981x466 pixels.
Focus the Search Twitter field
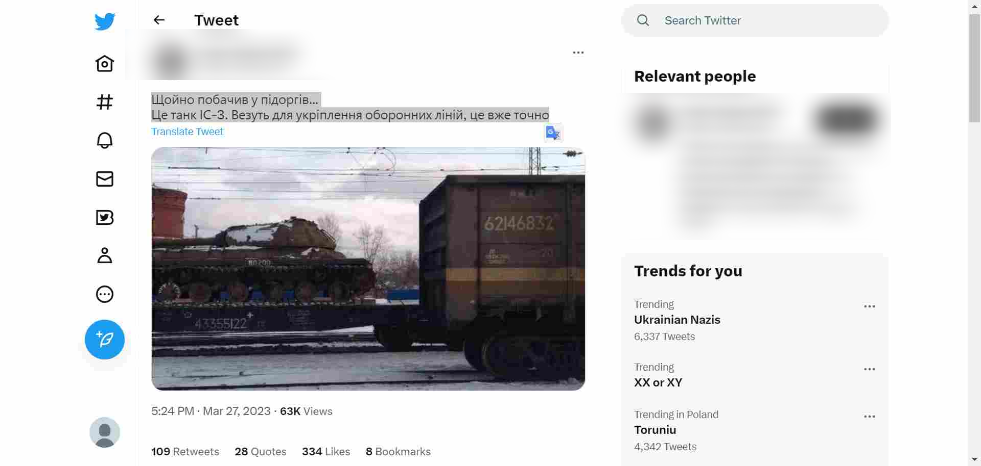tap(755, 21)
